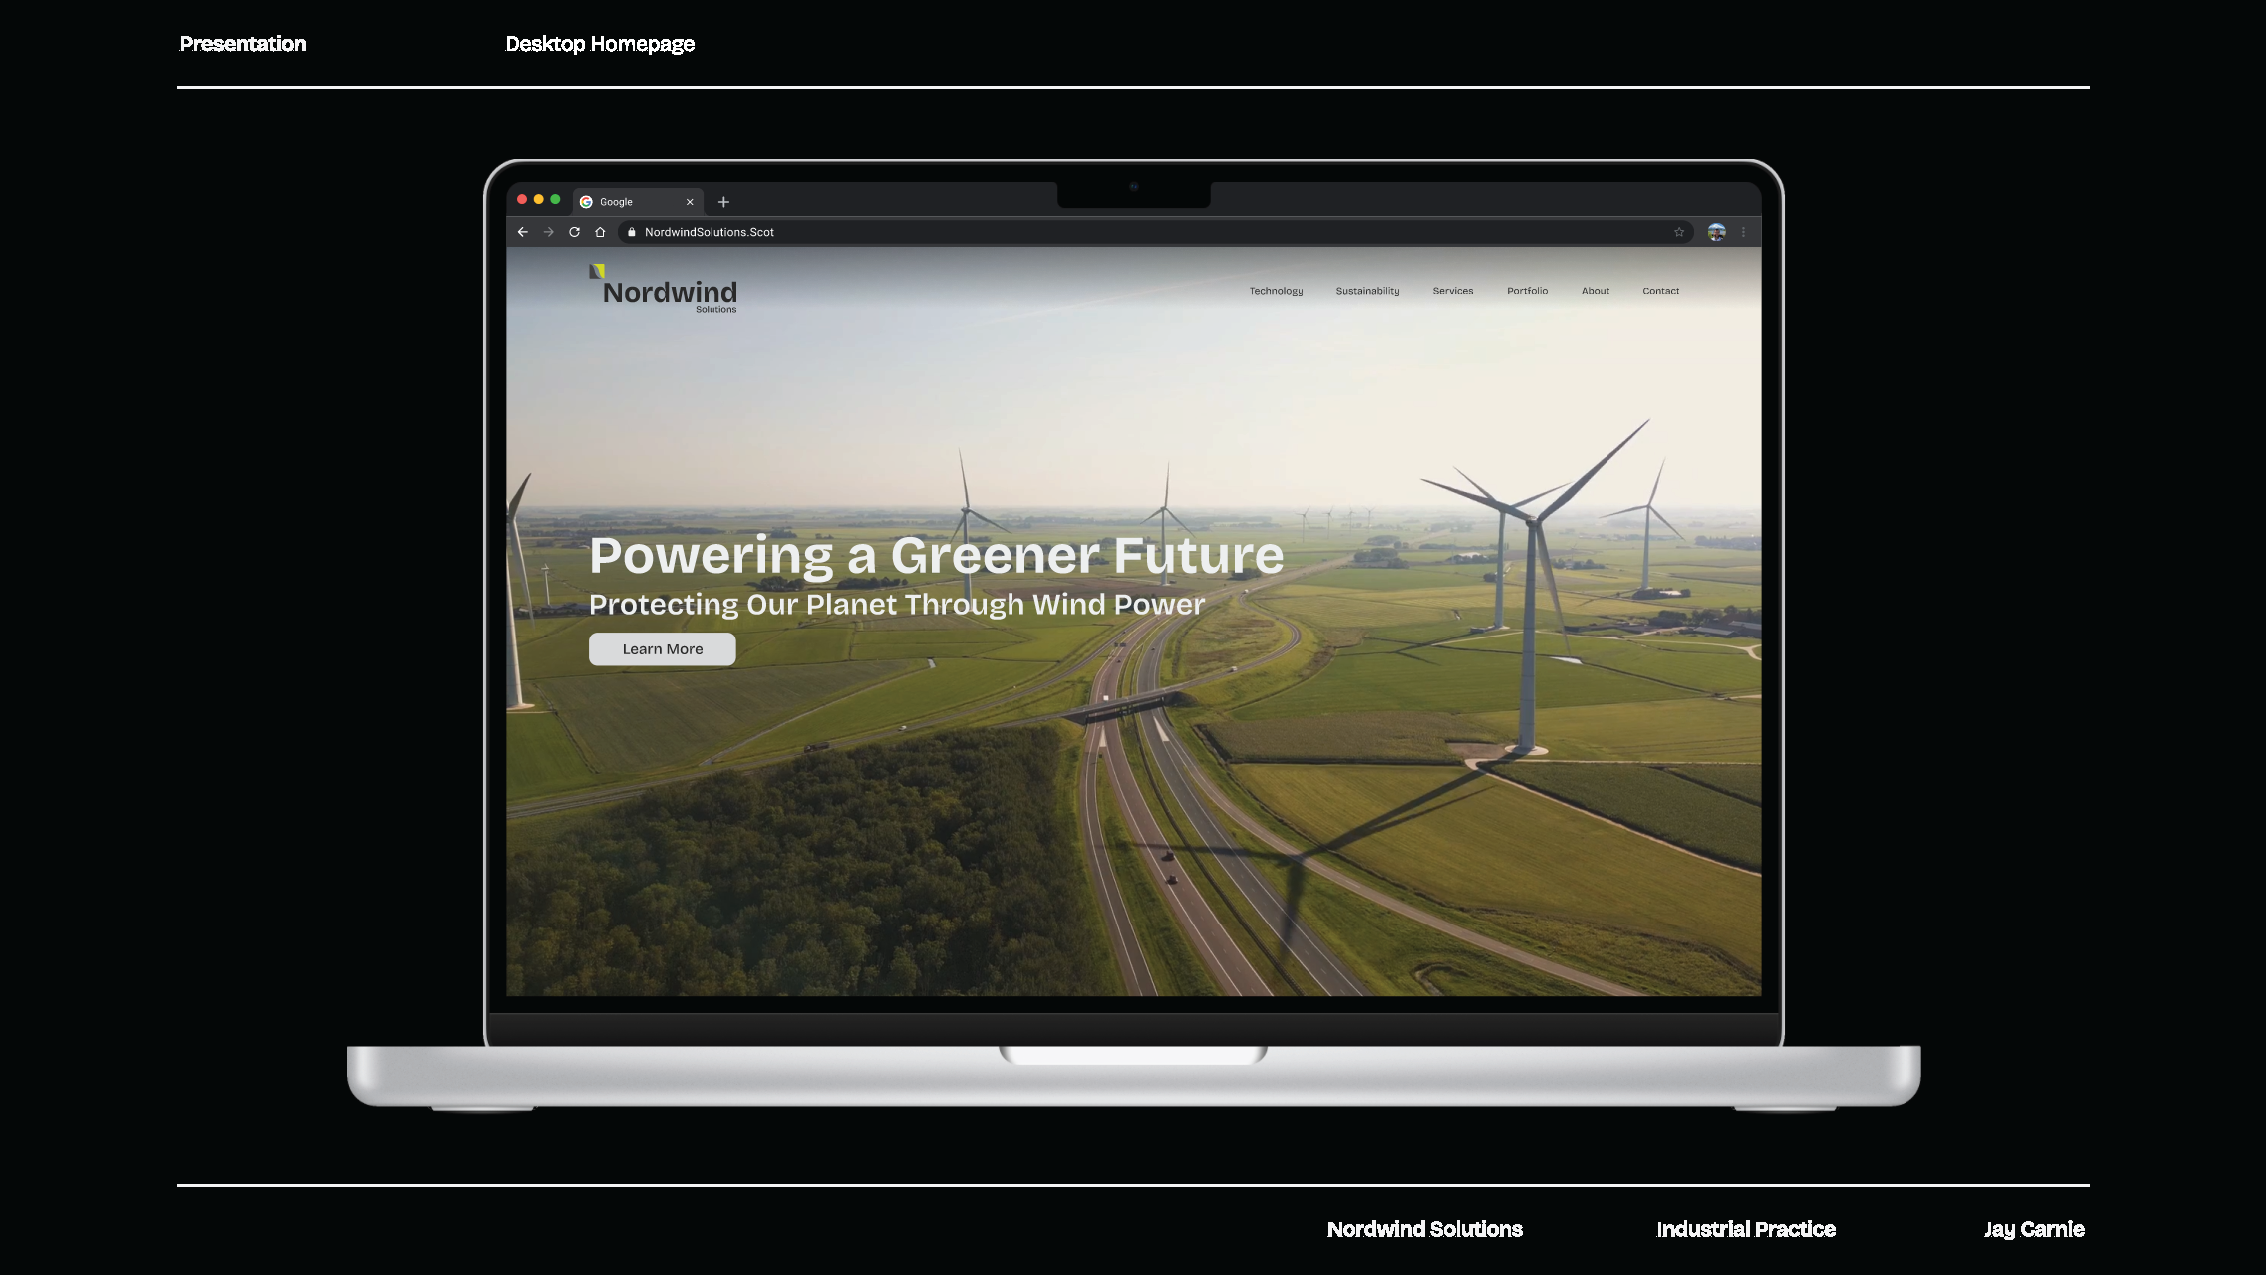Reload the page with refresh icon
Image resolution: width=2266 pixels, height=1275 pixels.
point(574,232)
